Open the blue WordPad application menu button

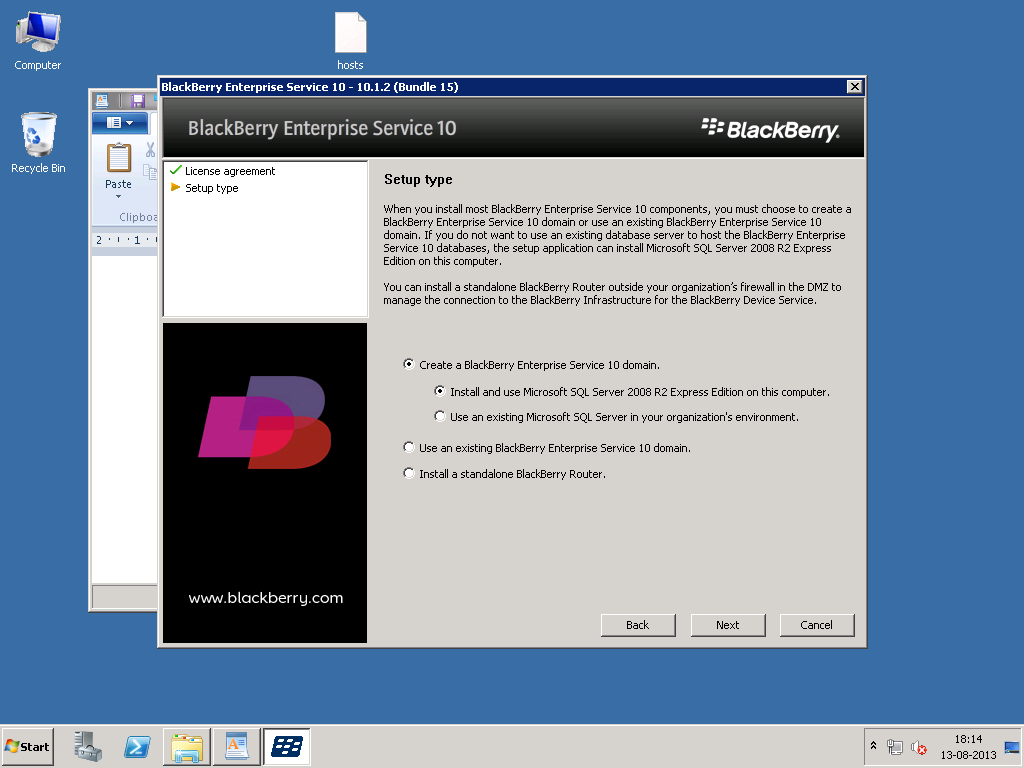[x=120, y=122]
